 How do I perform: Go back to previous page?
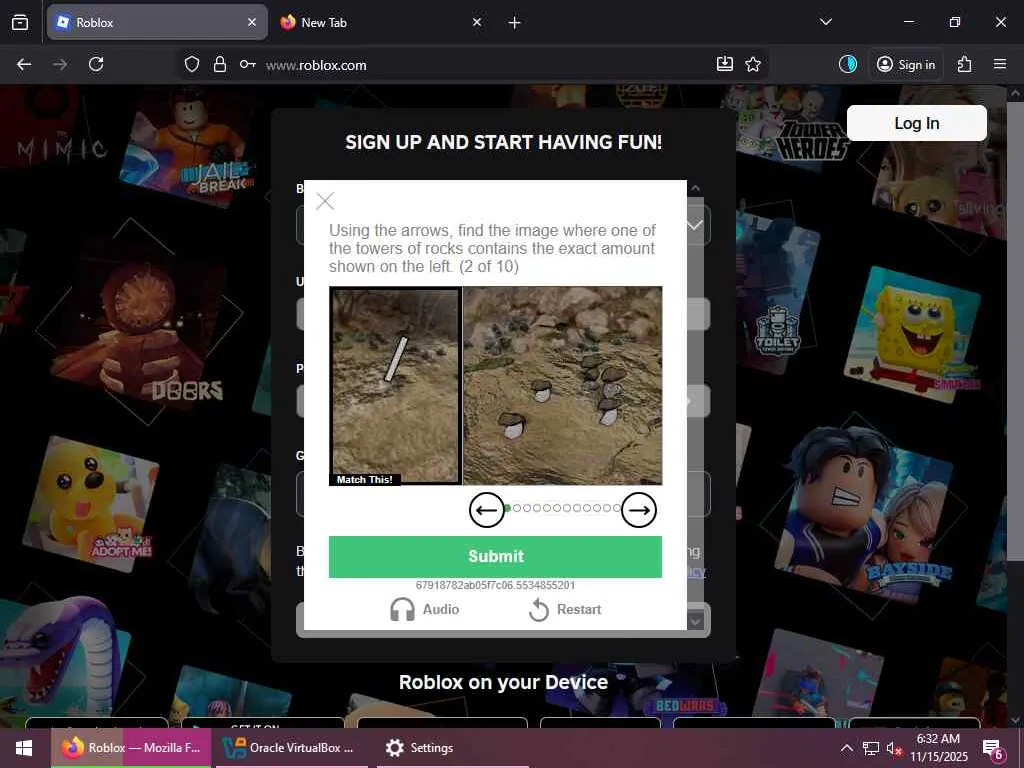coord(24,64)
